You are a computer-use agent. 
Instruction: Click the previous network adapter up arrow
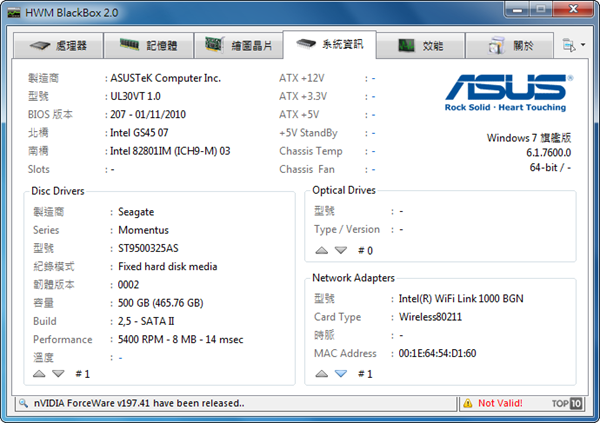tap(321, 373)
